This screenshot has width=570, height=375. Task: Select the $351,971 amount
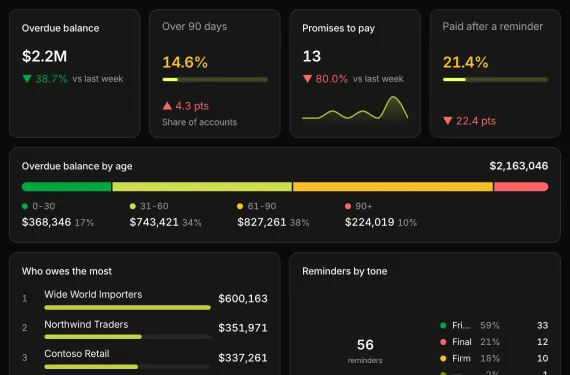[243, 328]
